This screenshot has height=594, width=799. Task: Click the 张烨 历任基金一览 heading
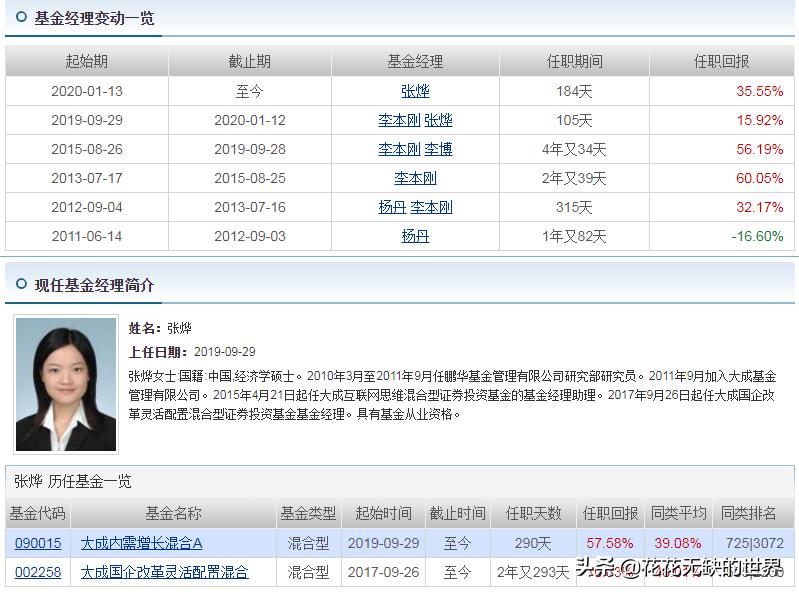73,481
